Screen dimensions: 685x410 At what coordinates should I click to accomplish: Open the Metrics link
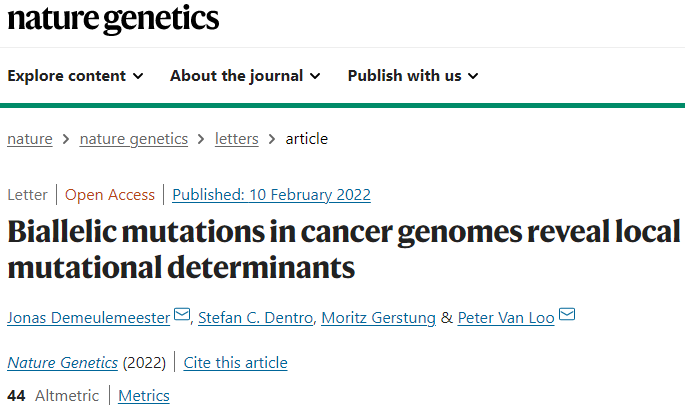pos(144,396)
